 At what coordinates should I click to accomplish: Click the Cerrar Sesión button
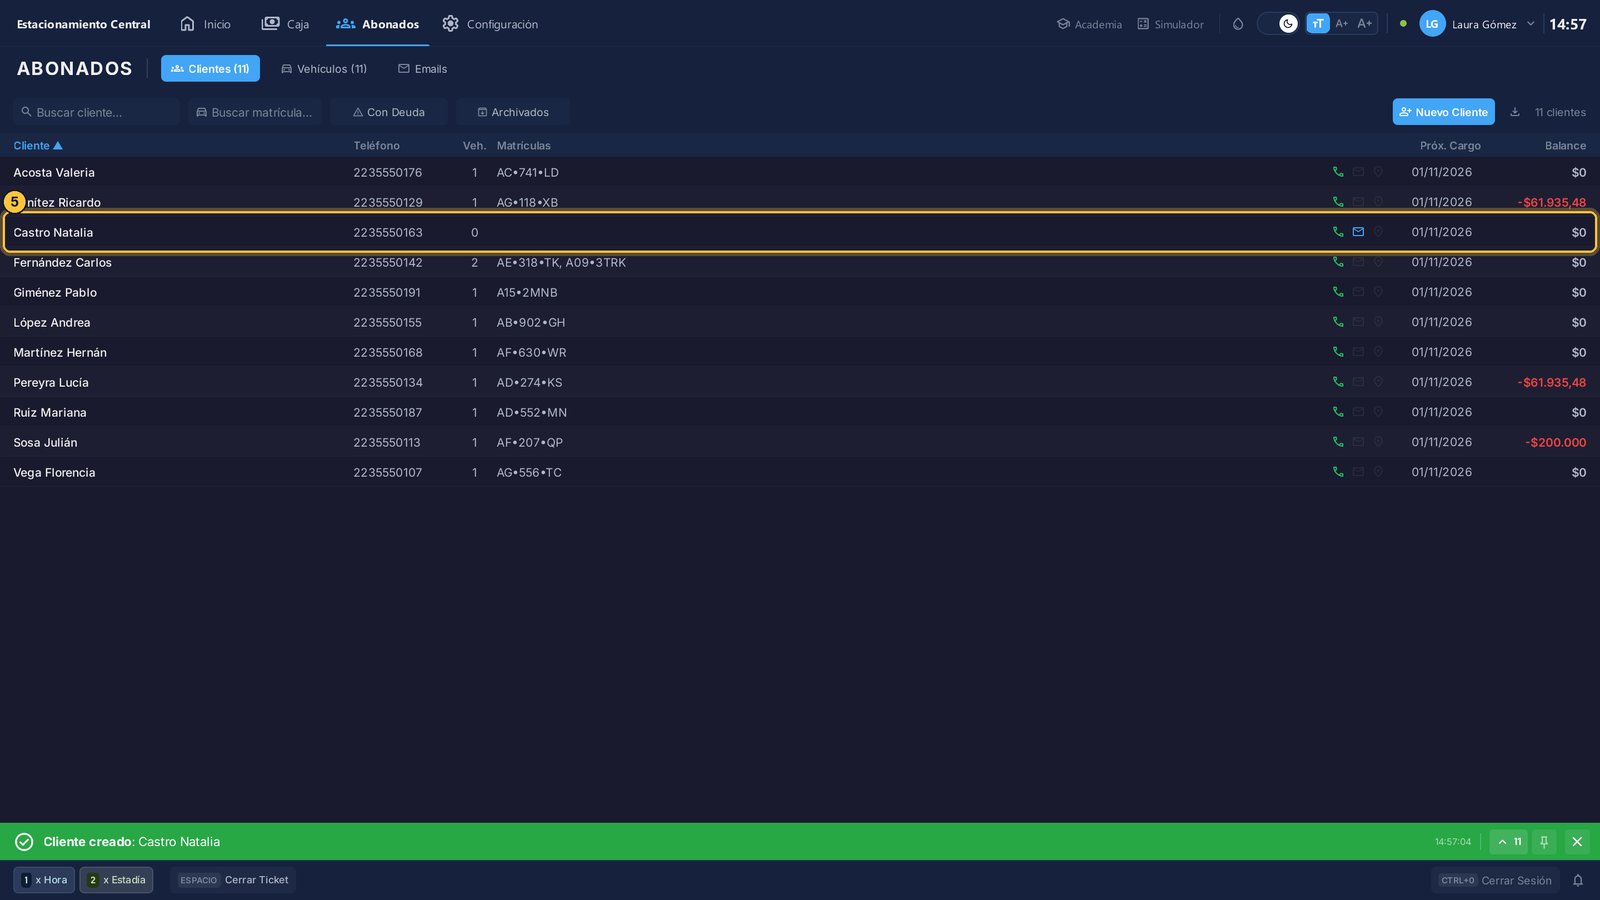pyautogui.click(x=1495, y=880)
